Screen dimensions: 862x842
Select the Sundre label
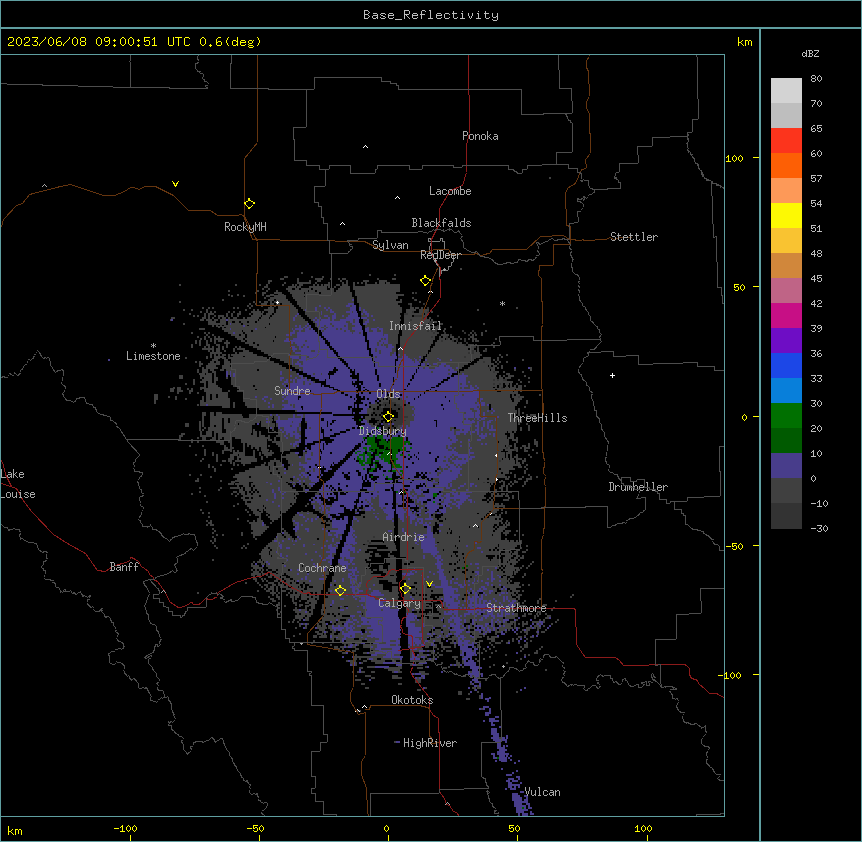[x=292, y=391]
